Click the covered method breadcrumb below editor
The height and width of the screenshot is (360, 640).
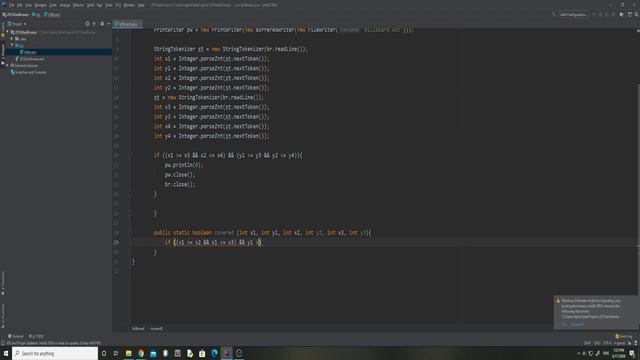(156, 329)
